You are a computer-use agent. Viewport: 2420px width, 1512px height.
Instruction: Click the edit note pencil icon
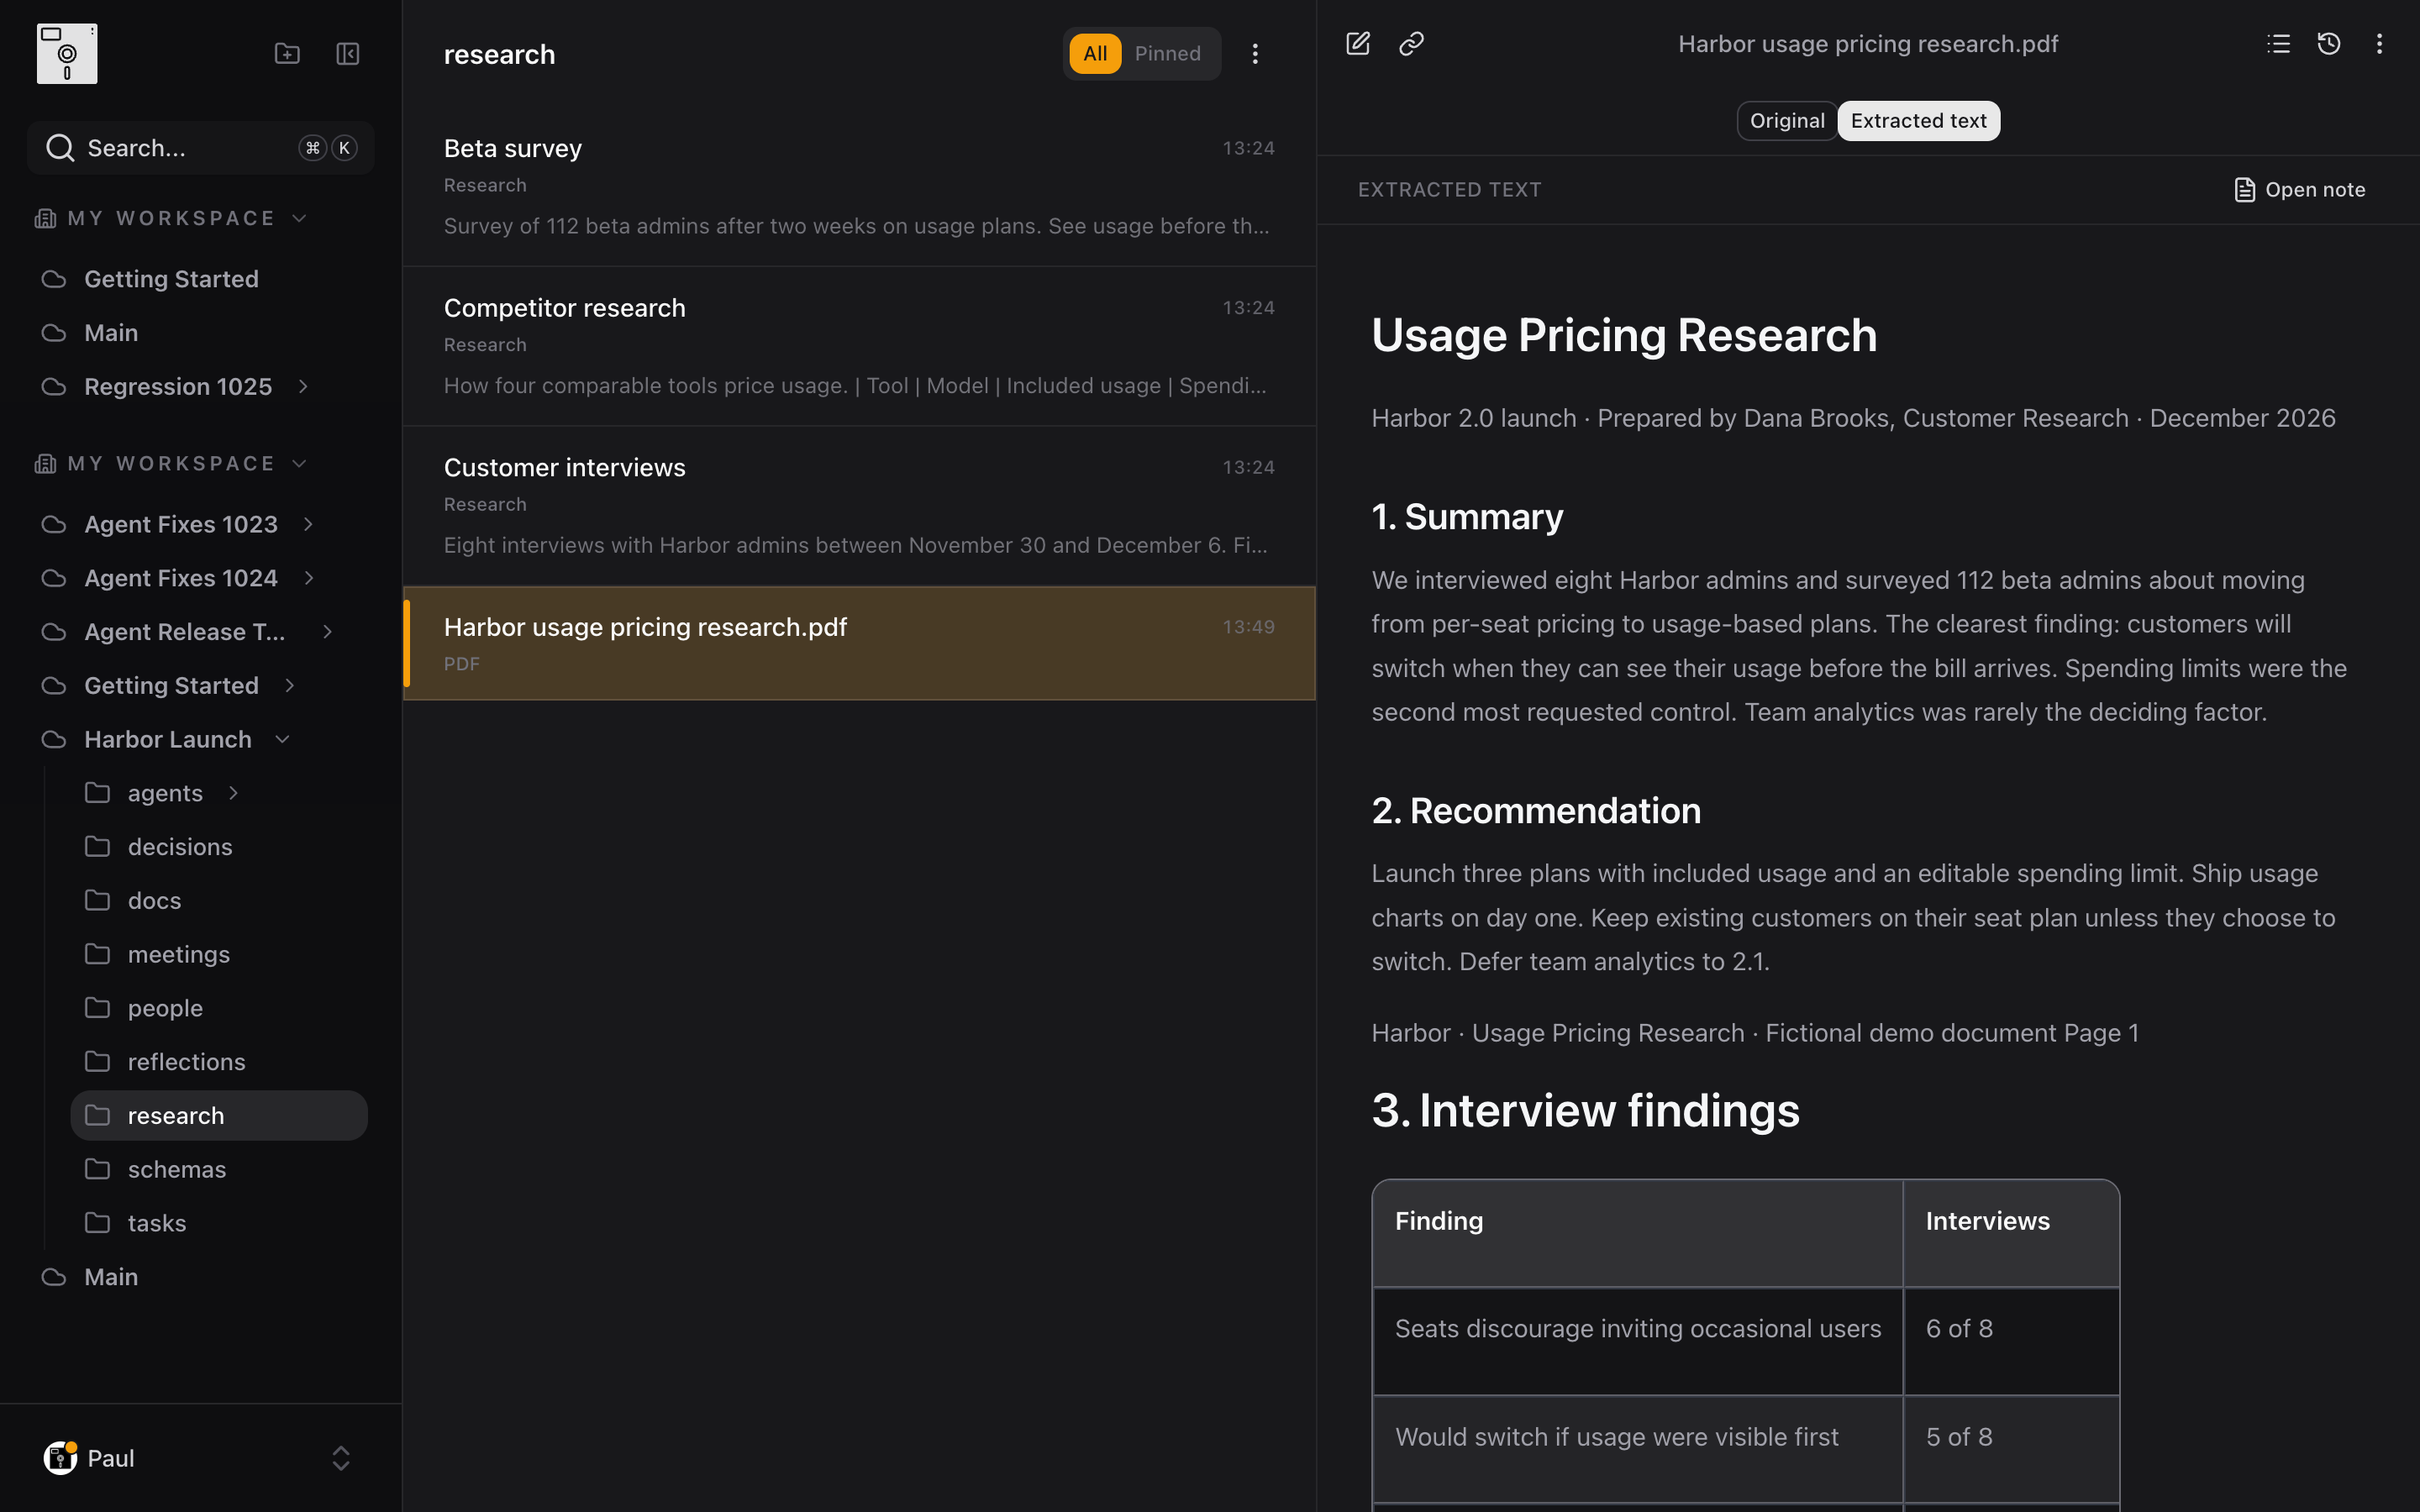pyautogui.click(x=1358, y=43)
